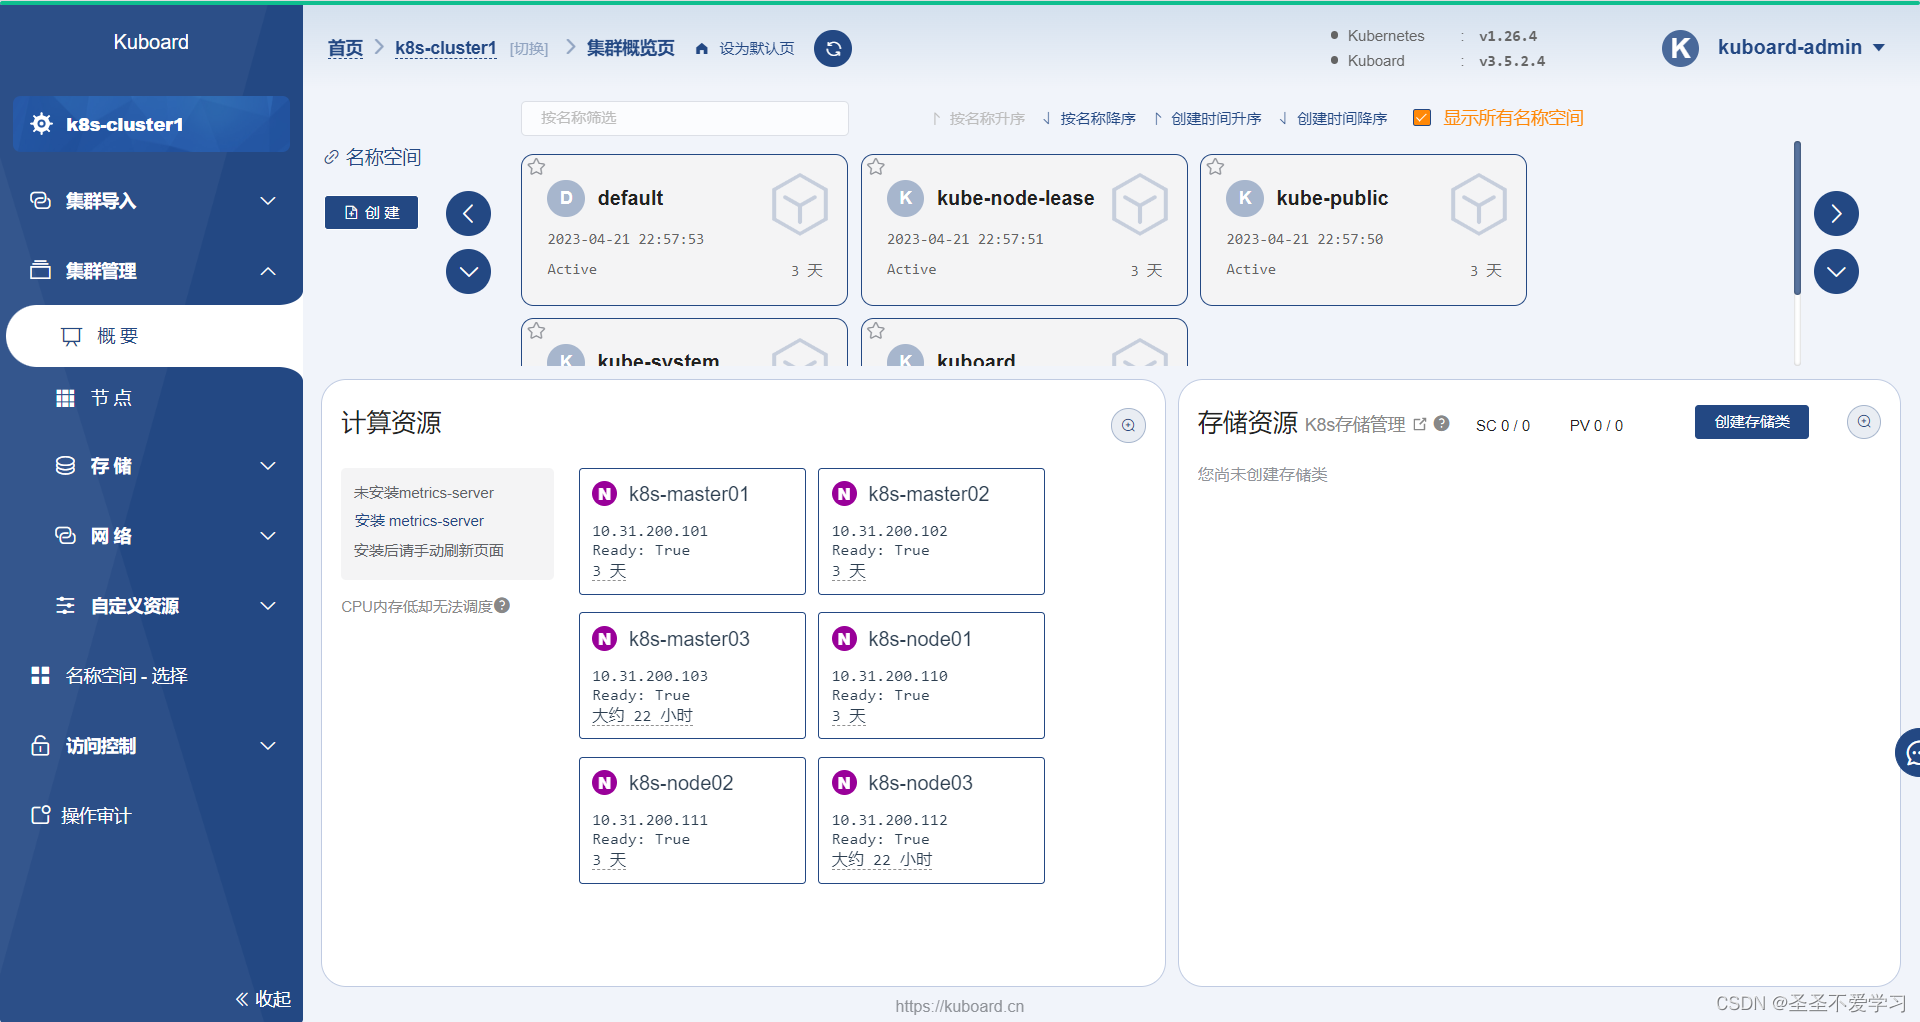The width and height of the screenshot is (1920, 1022).
Task: Click the kuboard-admin avatar icon
Action: 1680,48
